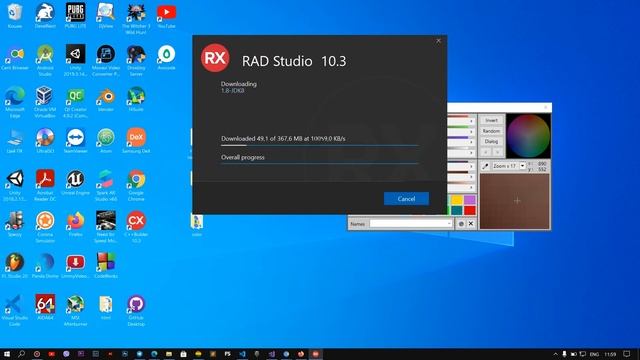Open PUBG LITE desktop shortcut

pos(76,16)
